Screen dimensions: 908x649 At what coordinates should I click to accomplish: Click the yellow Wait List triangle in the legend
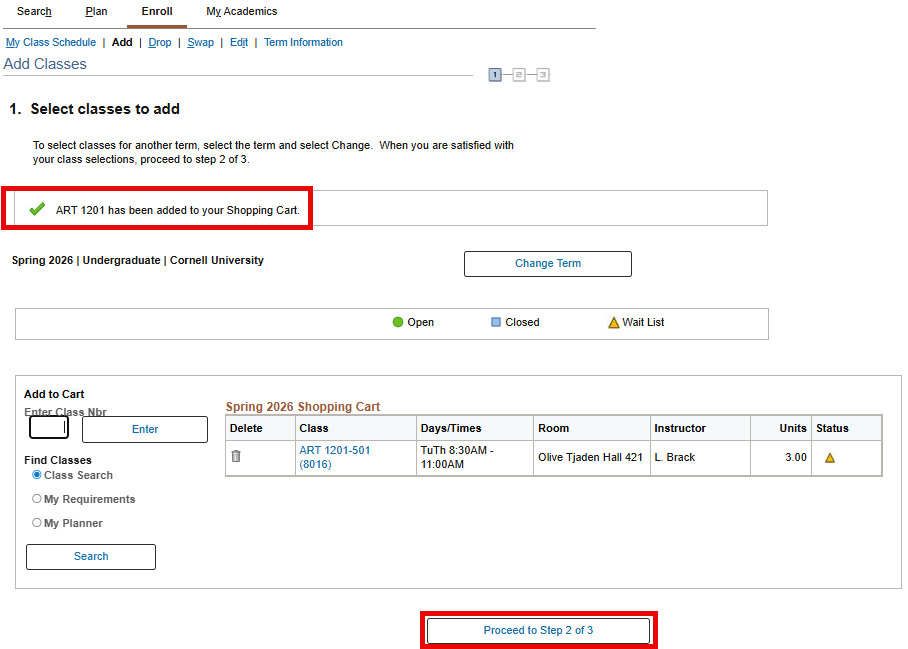click(x=614, y=322)
